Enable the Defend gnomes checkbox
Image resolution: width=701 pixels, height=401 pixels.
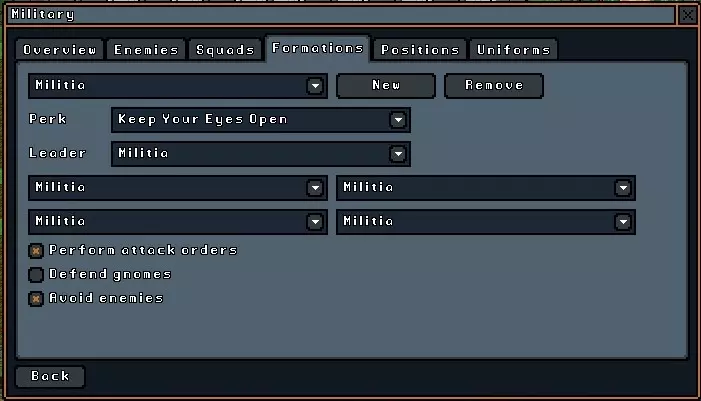tap(36, 274)
